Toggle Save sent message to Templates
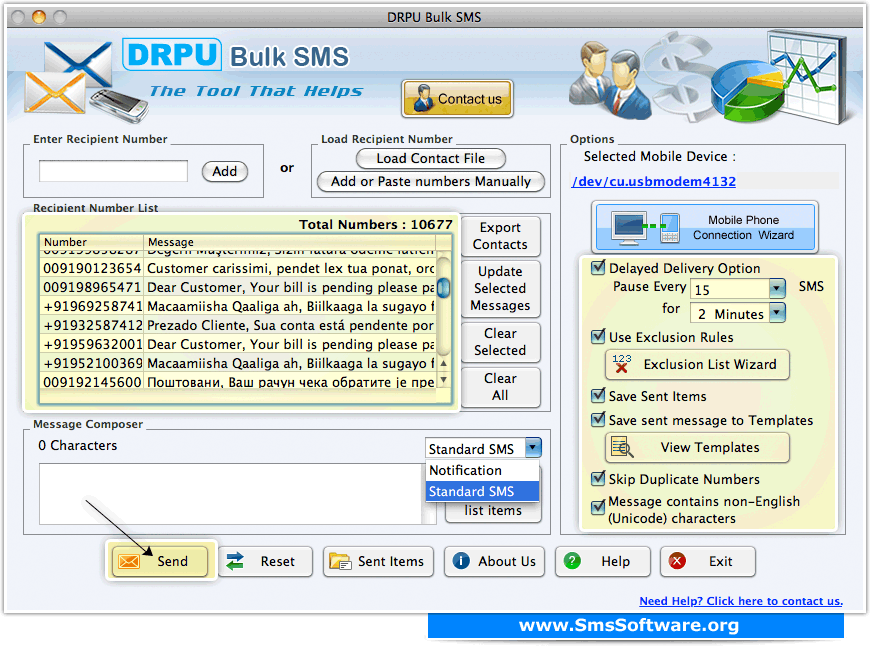Viewport: 870px width, 647px height. pos(598,420)
